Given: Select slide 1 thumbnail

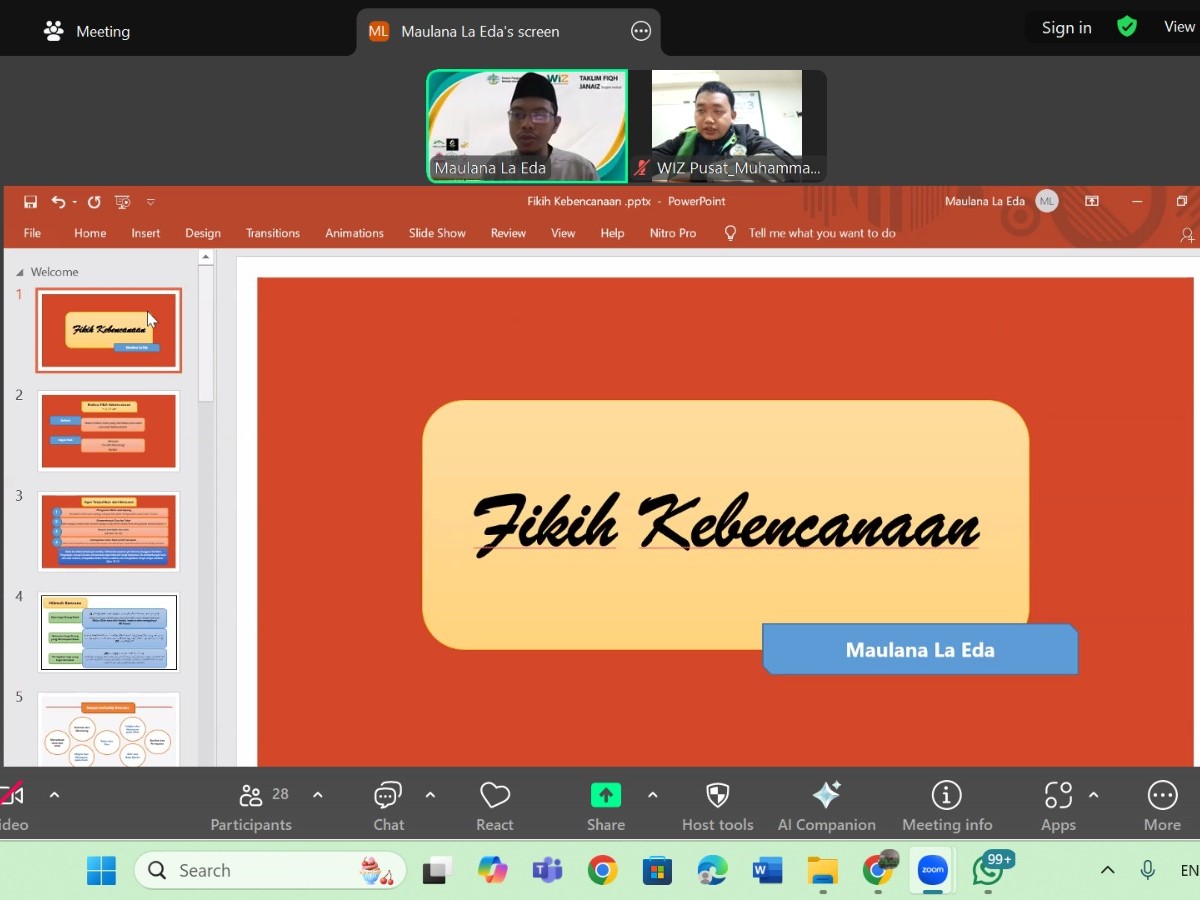Looking at the screenshot, I should [109, 330].
